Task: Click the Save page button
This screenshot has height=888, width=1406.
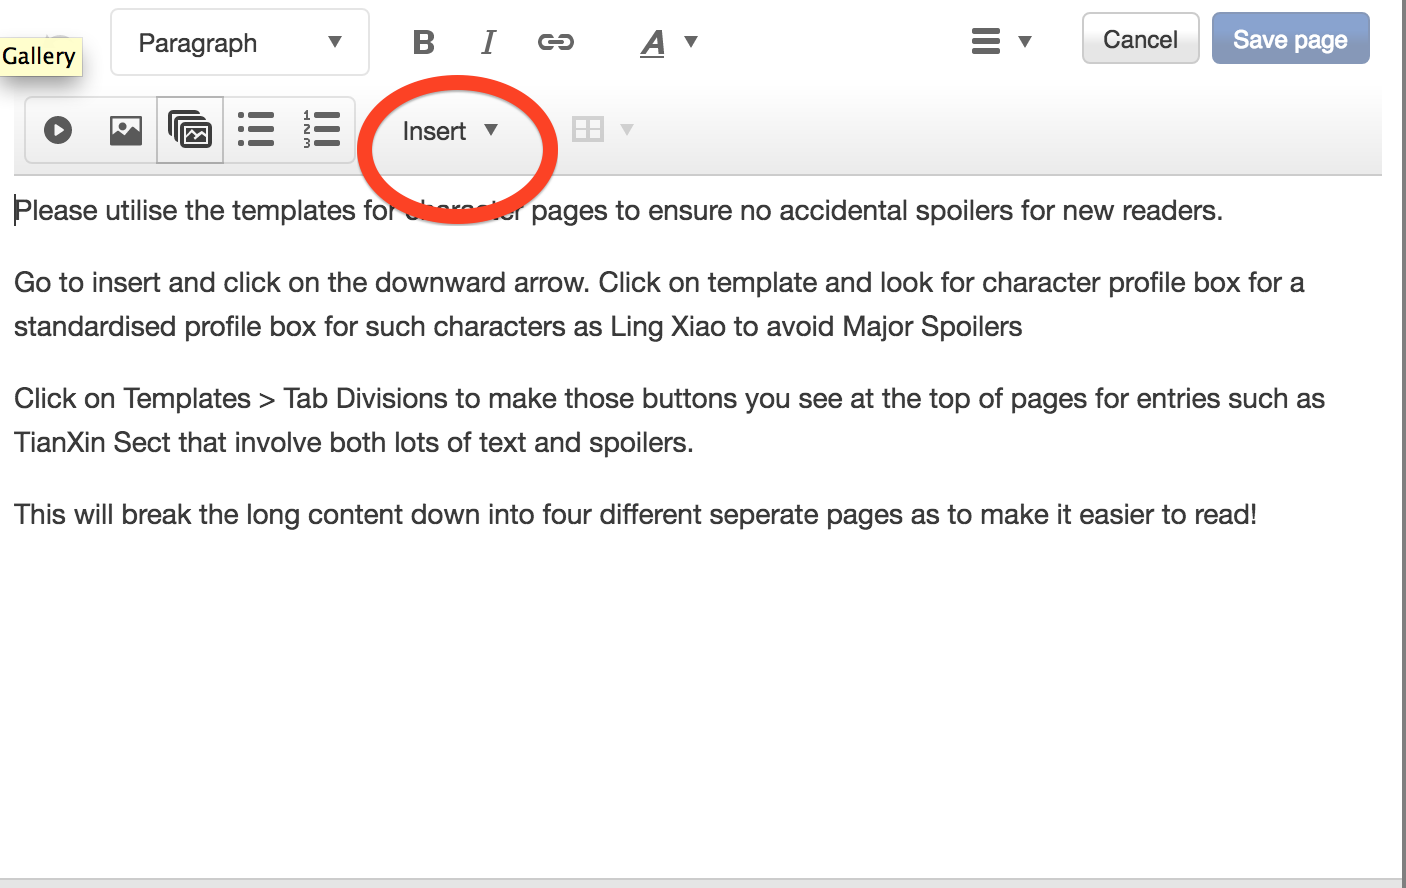Action: (x=1290, y=39)
